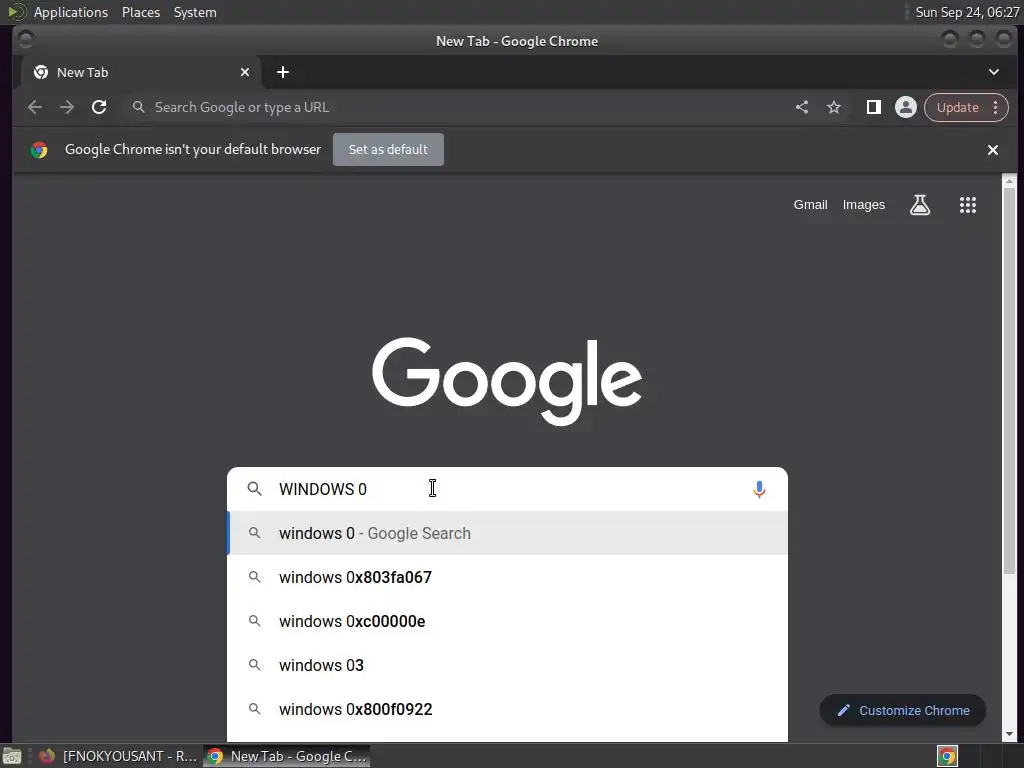
Task: Click the Google logo
Action: pos(507,381)
